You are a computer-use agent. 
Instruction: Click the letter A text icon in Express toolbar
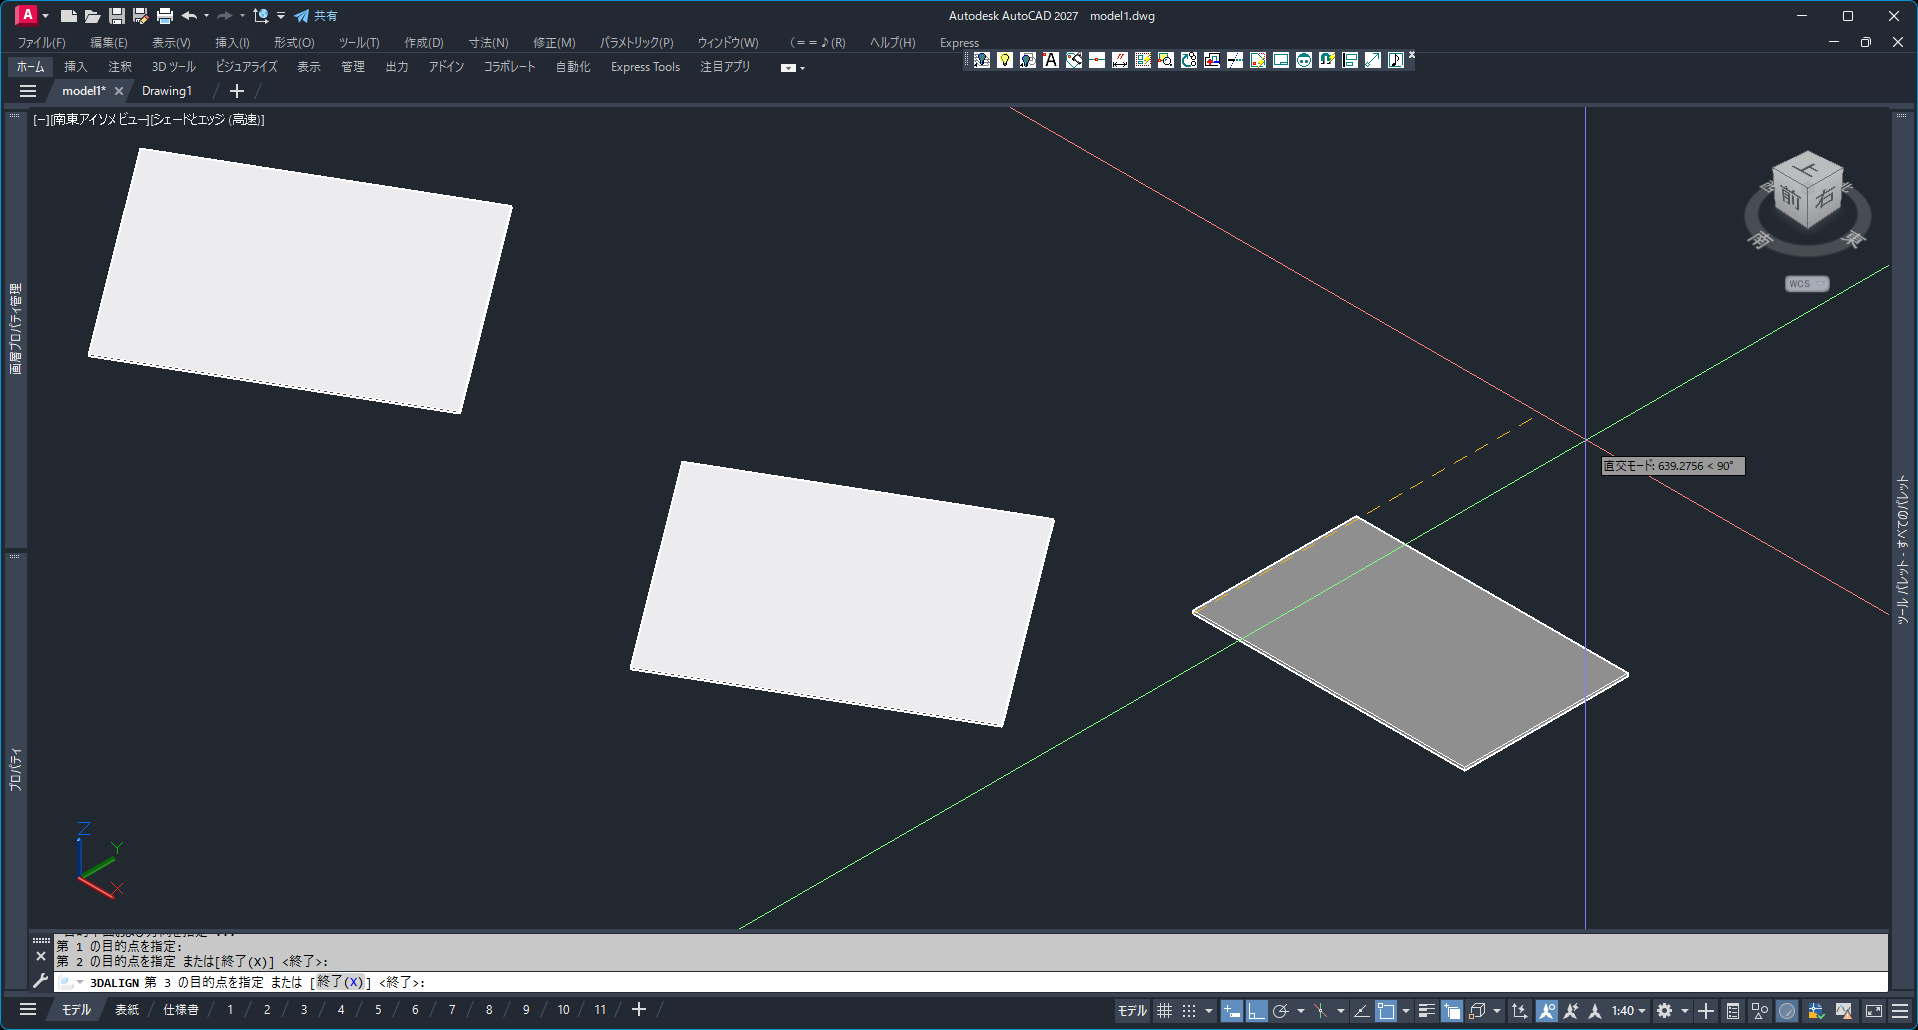pos(1051,60)
